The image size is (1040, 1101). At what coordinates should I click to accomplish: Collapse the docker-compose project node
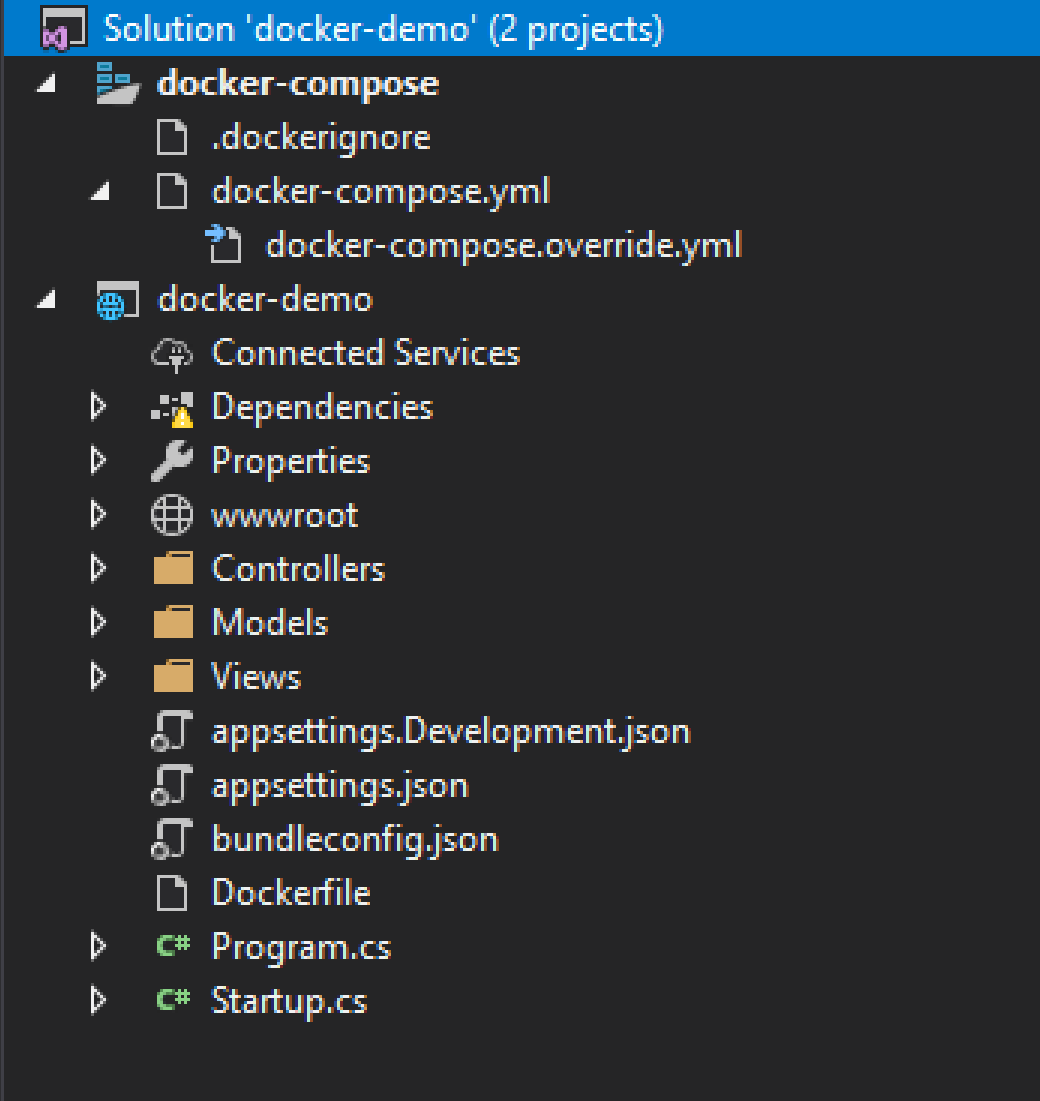pyautogui.click(x=44, y=83)
